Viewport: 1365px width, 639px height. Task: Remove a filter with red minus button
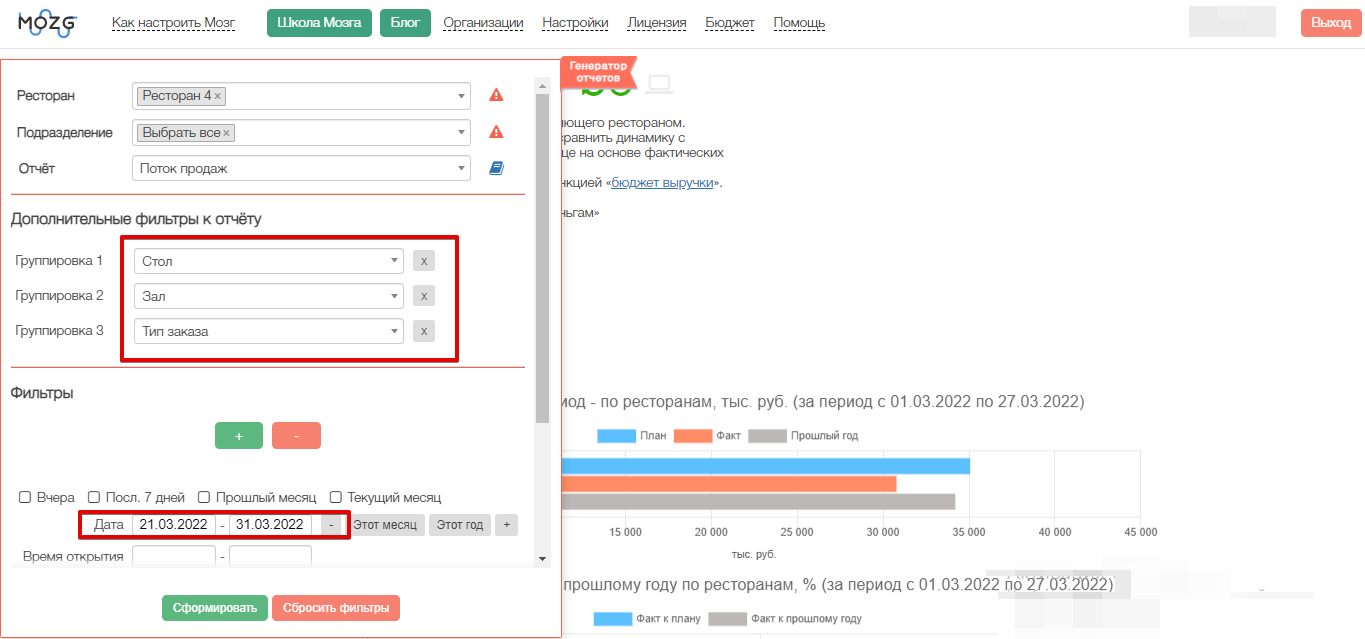coord(296,436)
